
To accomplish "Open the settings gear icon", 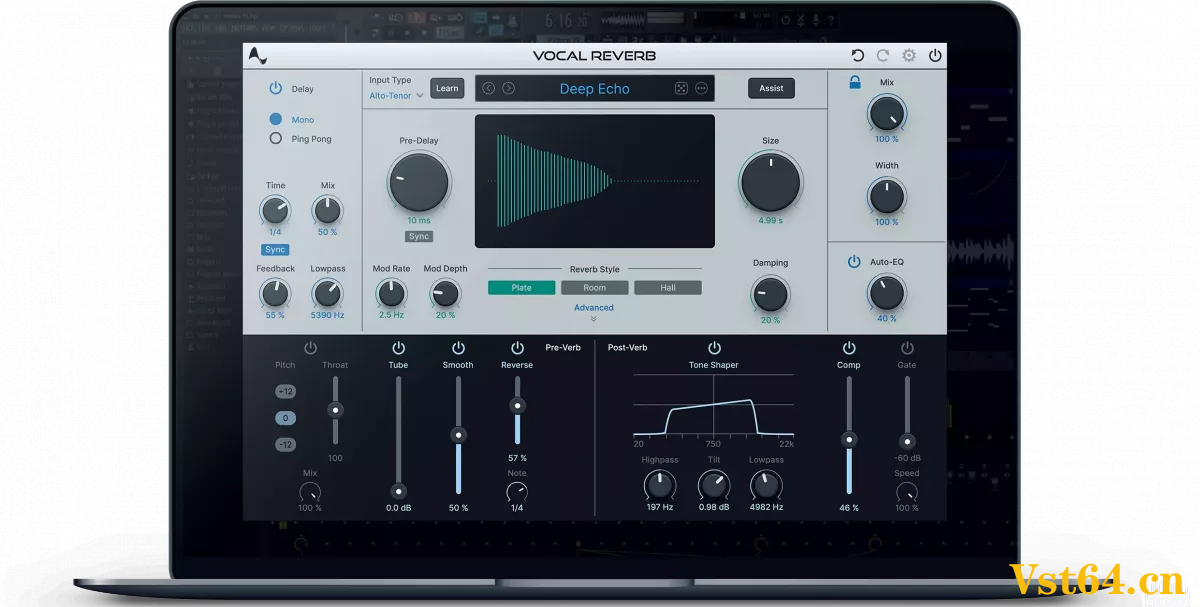I will (909, 56).
